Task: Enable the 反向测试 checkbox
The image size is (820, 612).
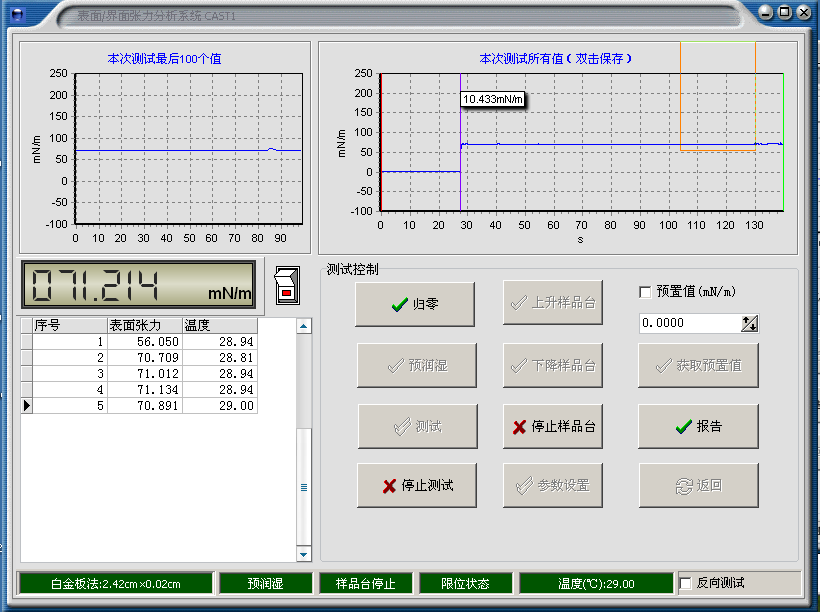Action: 685,583
